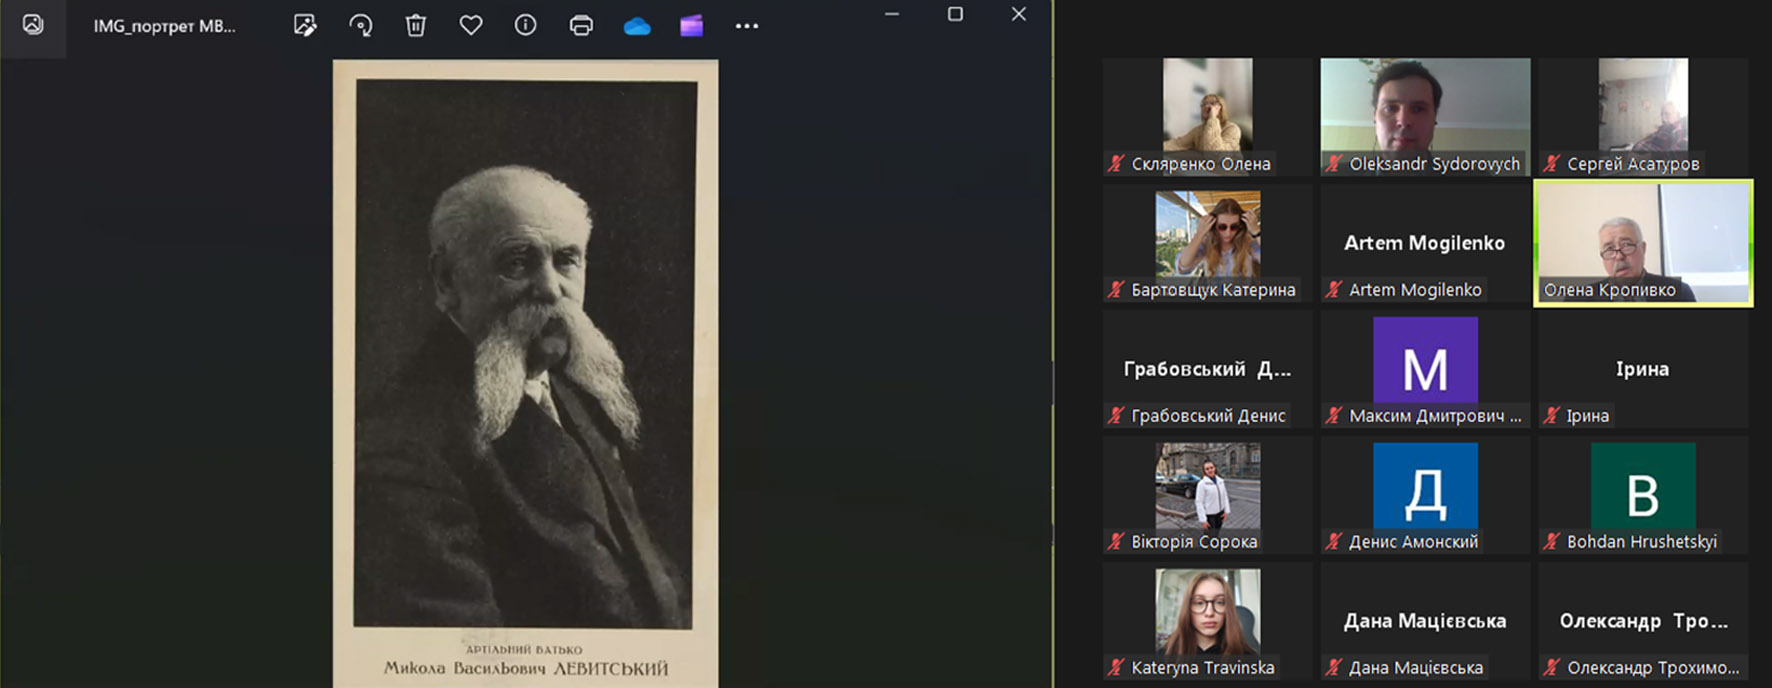The height and width of the screenshot is (688, 1772).
Task: Delete the photo with the trash icon
Action: pyautogui.click(x=416, y=26)
